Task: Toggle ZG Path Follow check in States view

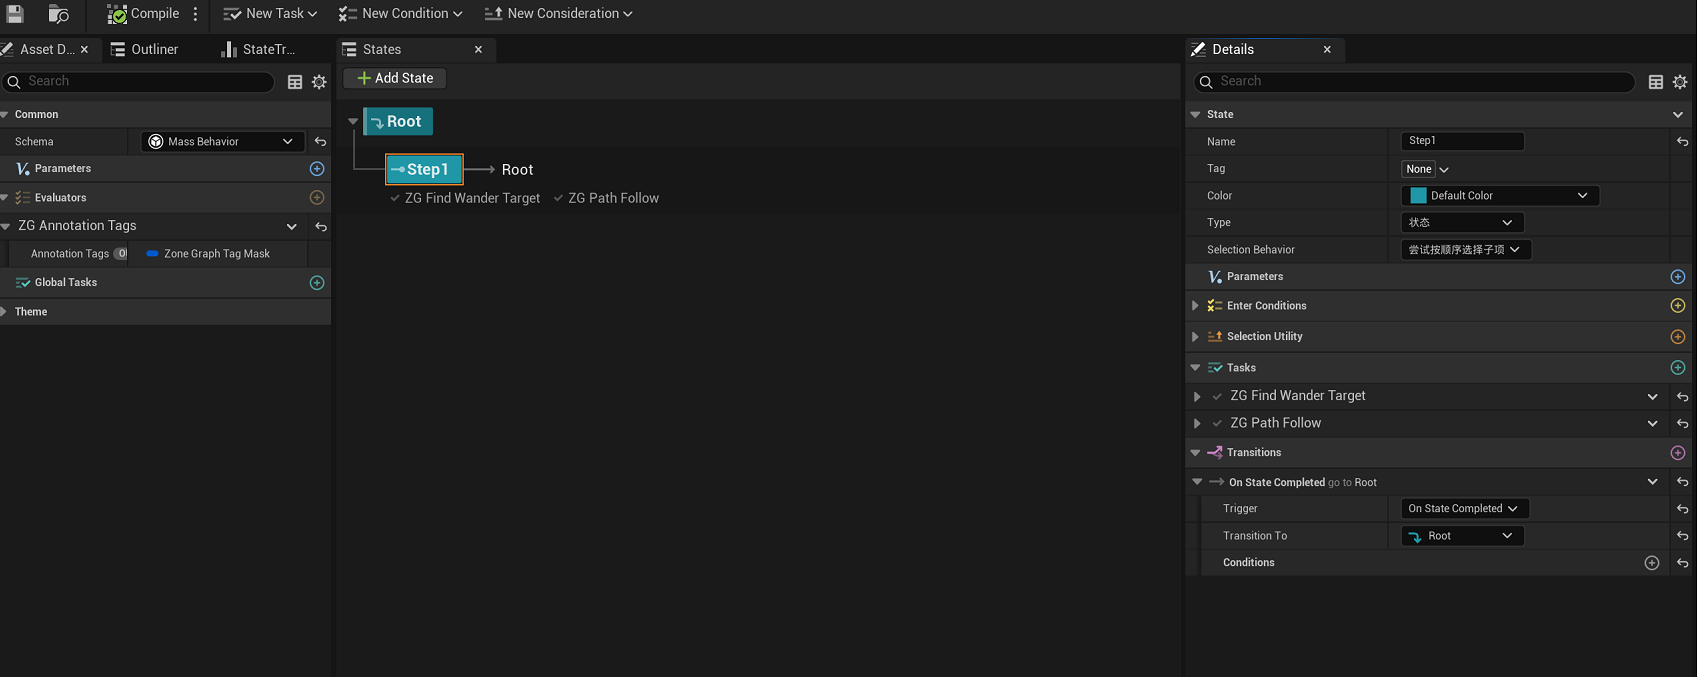Action: [x=559, y=198]
